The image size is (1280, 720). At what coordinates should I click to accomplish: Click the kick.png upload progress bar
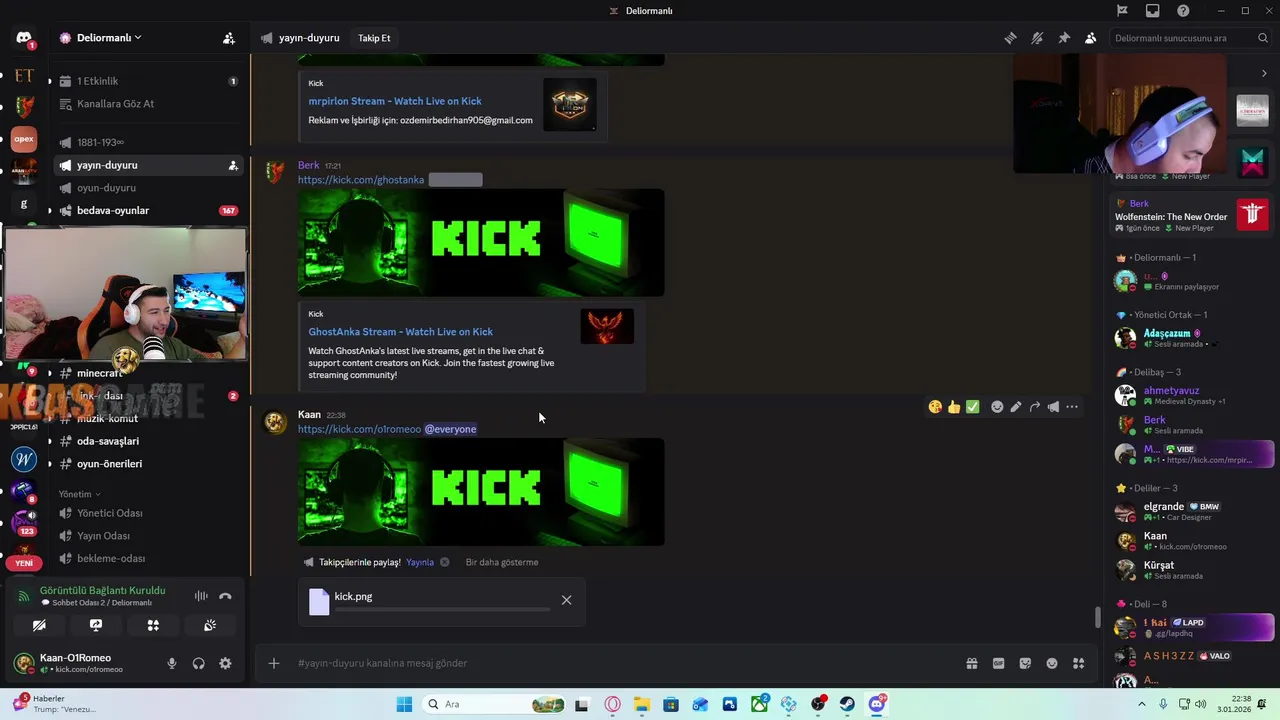442,609
